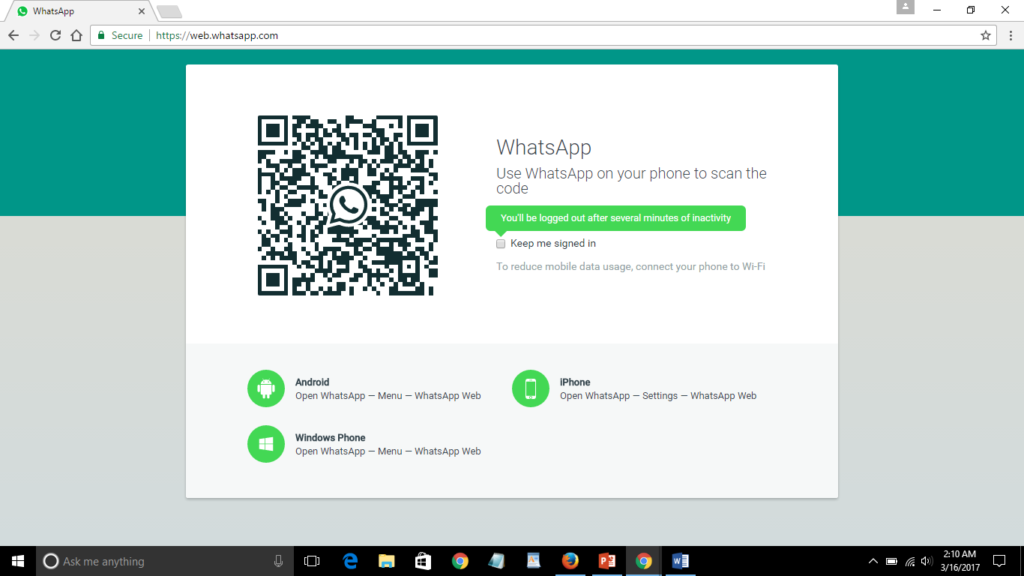Enable the Keep me signed in checkbox
Screen dimensions: 1024x576
[x=501, y=244]
